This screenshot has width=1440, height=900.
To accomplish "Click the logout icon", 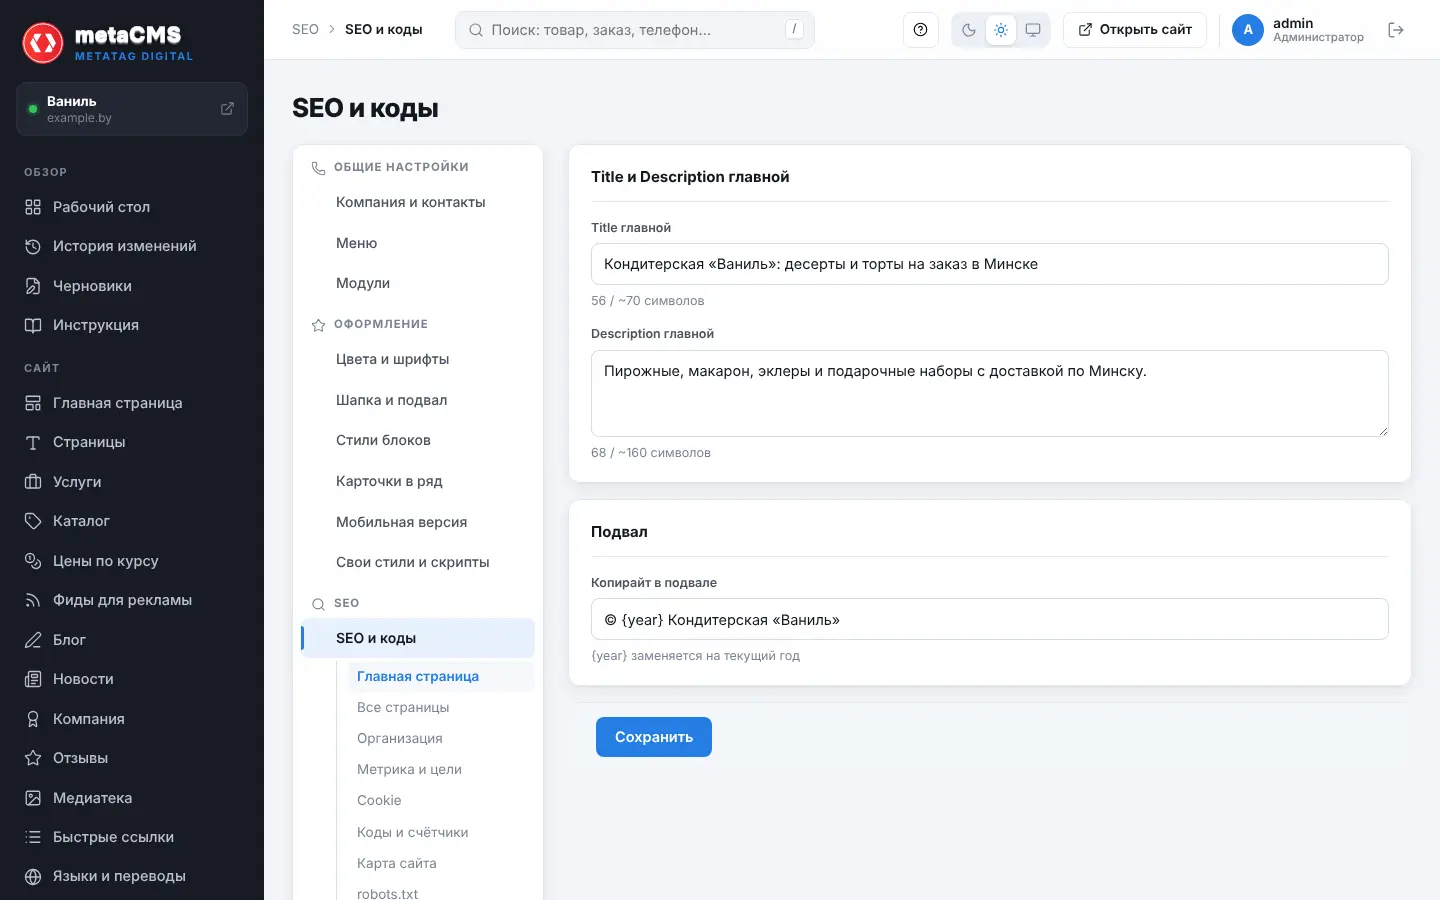I will 1396,30.
